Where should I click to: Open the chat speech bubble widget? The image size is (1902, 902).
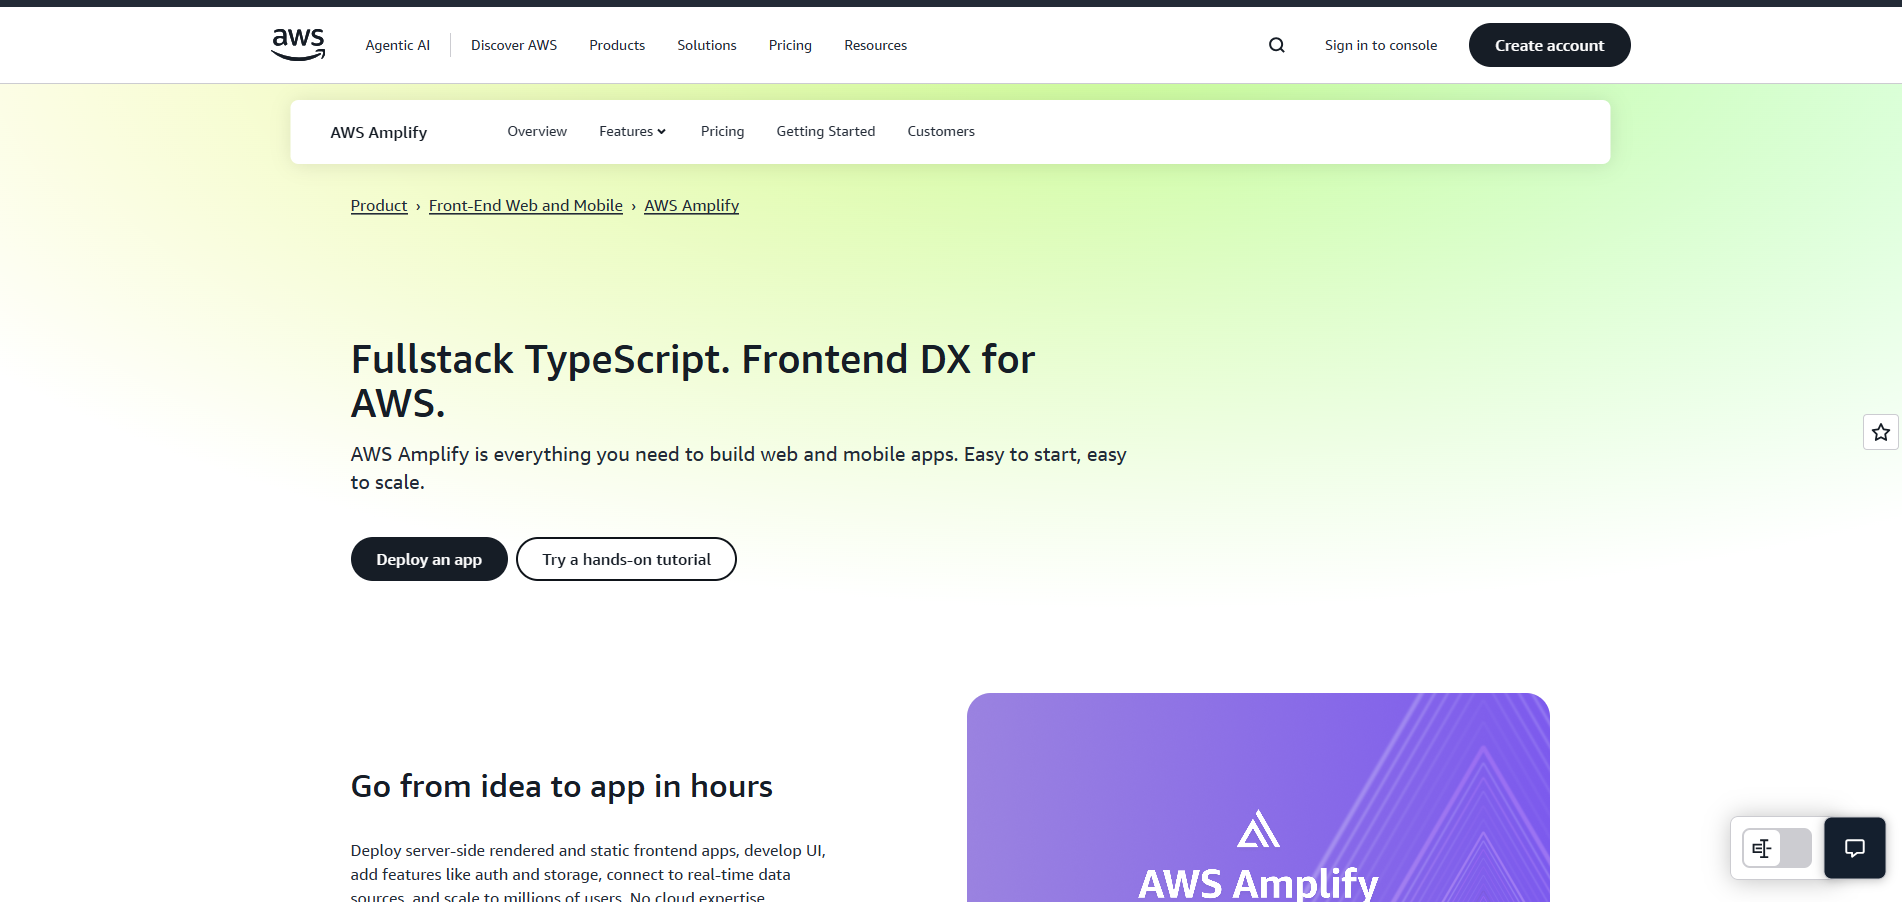(x=1854, y=848)
